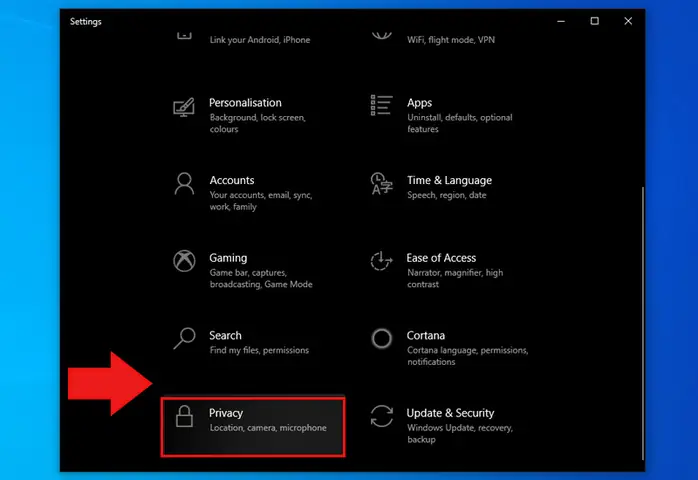Click 'Game bar, captures, broadcasting, Game Mode' text
698x480 pixels.
tap(261, 278)
